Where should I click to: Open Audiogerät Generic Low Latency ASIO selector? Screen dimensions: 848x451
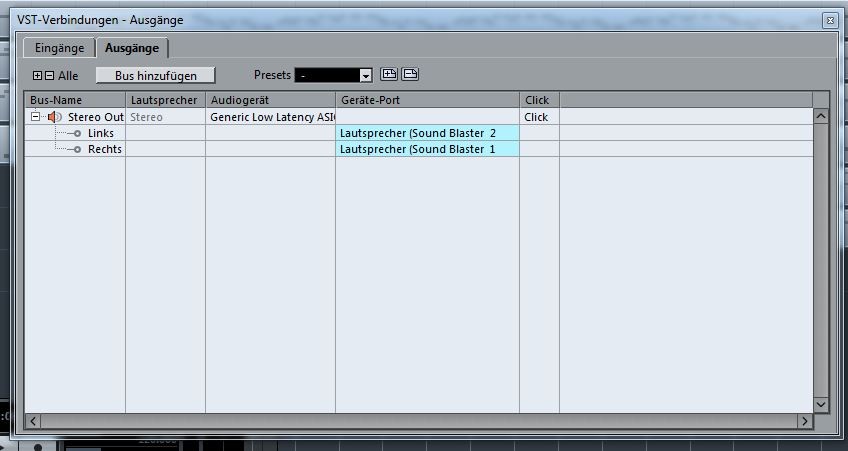point(270,117)
